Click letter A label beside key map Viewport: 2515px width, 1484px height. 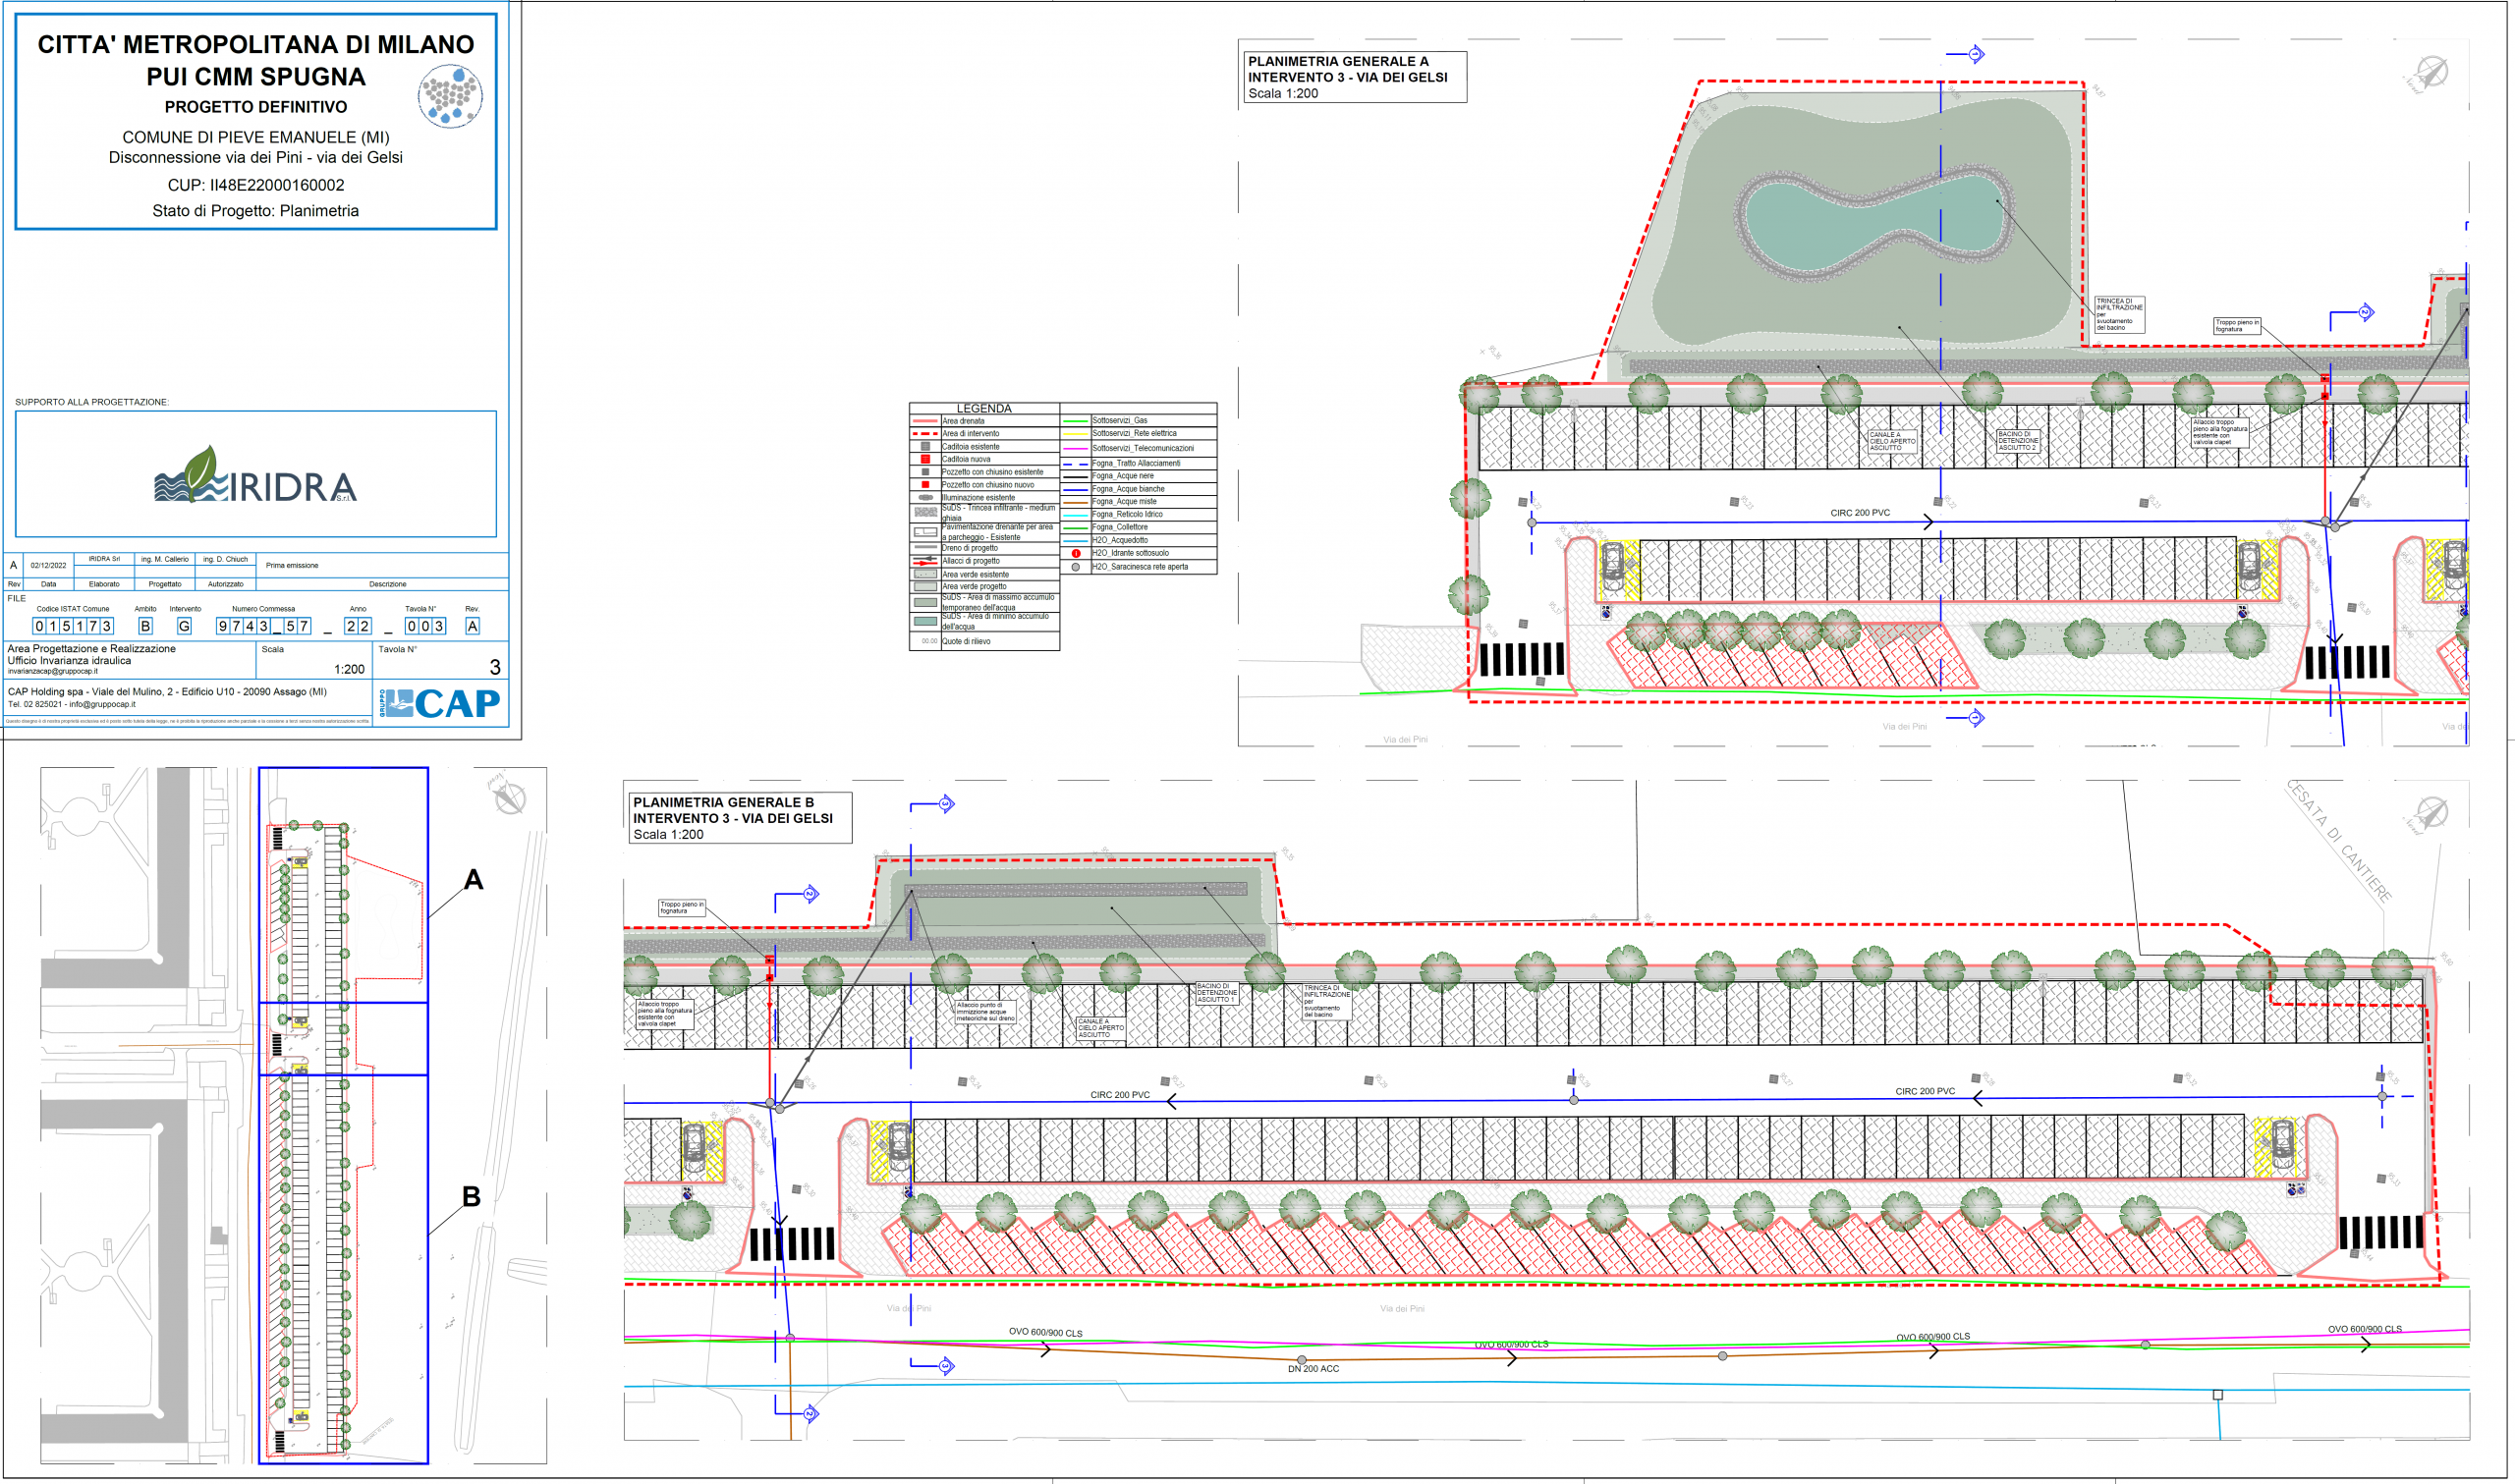pos(474,880)
